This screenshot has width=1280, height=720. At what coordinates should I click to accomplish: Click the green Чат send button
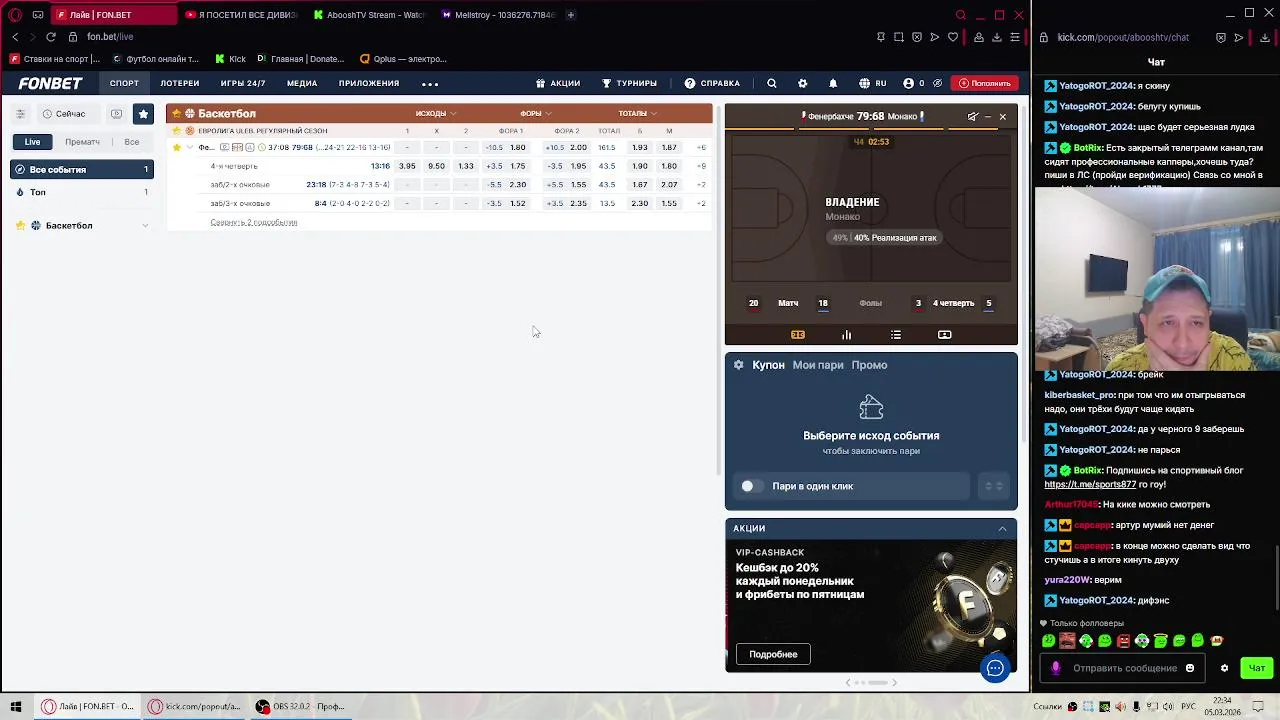pyautogui.click(x=1257, y=668)
